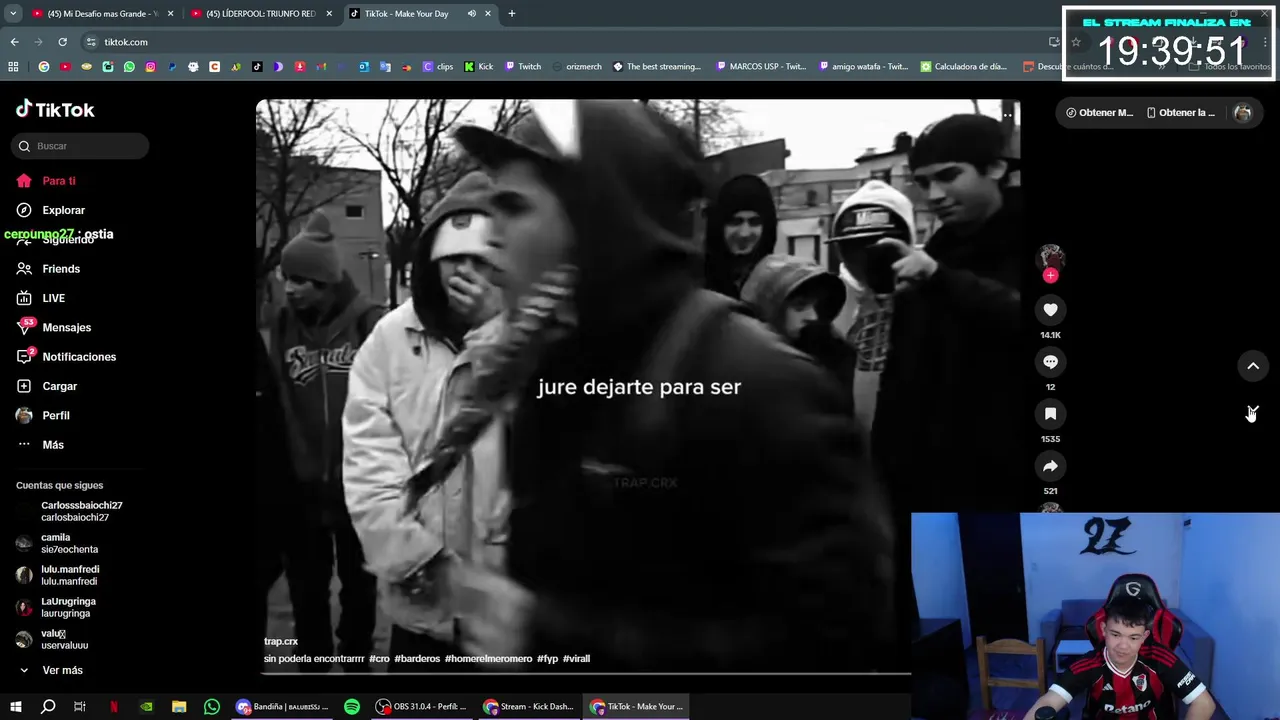Open the YouTube bookmark

65,67
